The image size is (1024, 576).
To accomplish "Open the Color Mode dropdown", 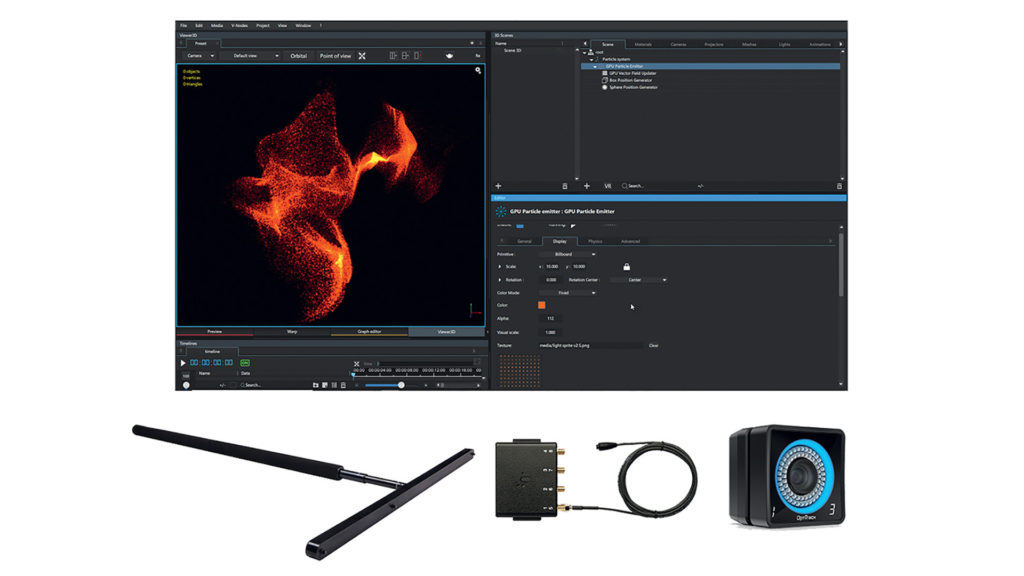I will (575, 292).
